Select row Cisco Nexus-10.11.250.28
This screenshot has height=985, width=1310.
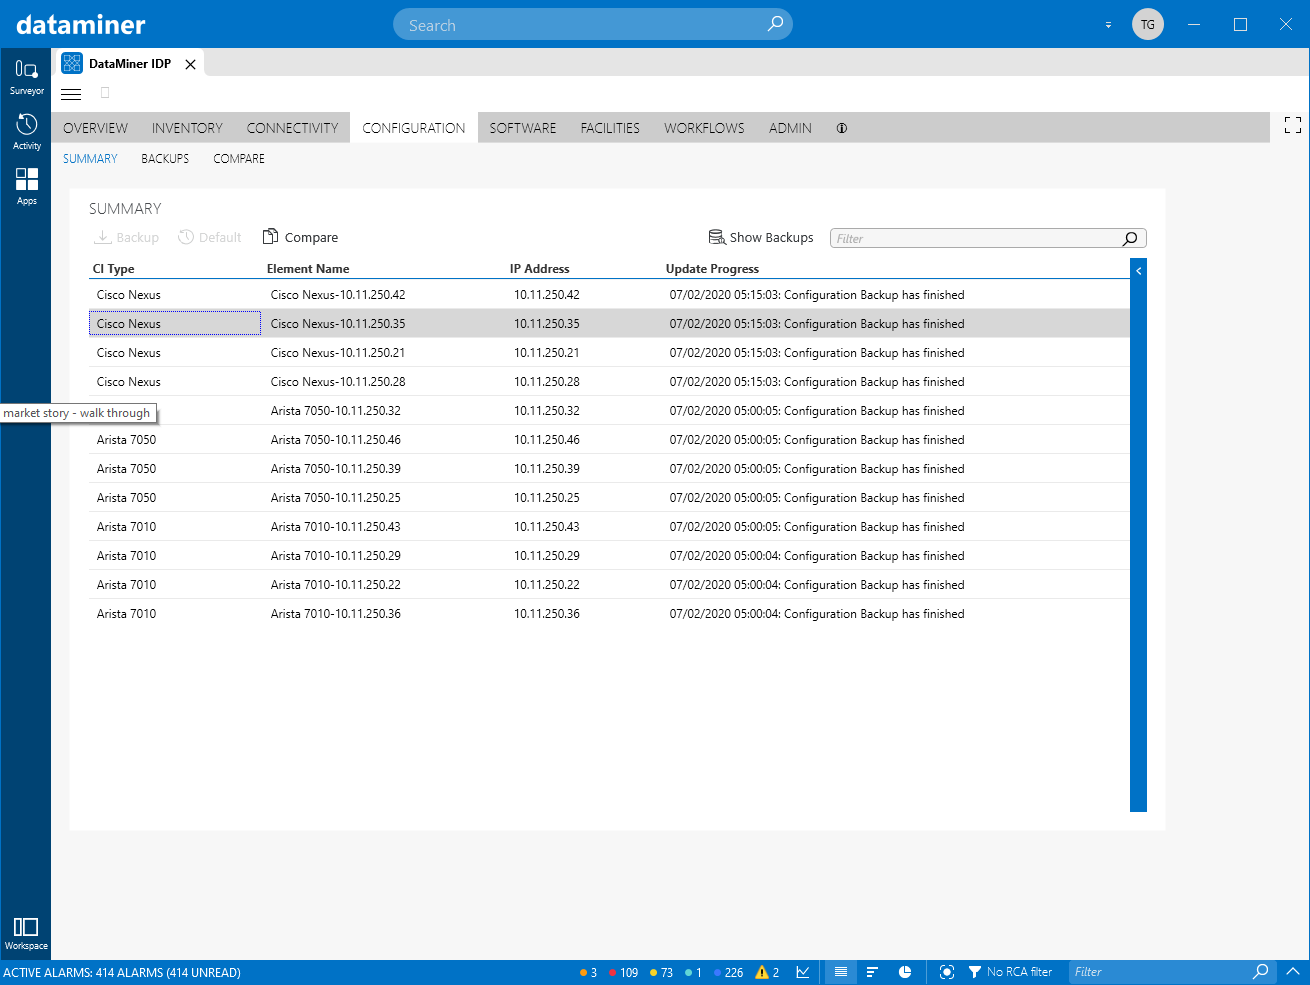tap(609, 382)
